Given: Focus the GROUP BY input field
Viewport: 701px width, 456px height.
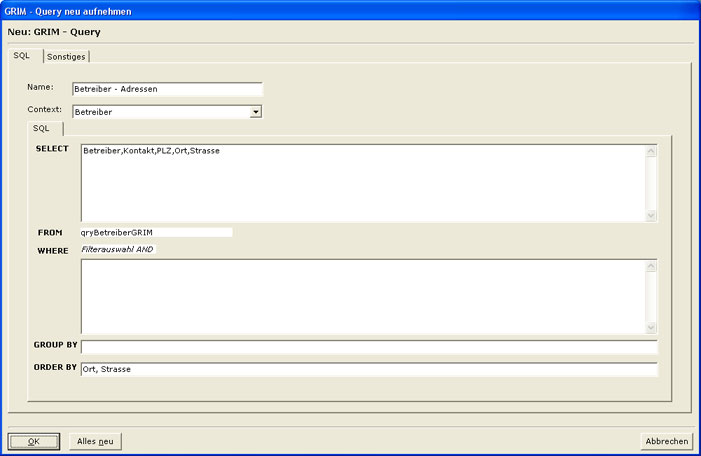Looking at the screenshot, I should point(368,347).
